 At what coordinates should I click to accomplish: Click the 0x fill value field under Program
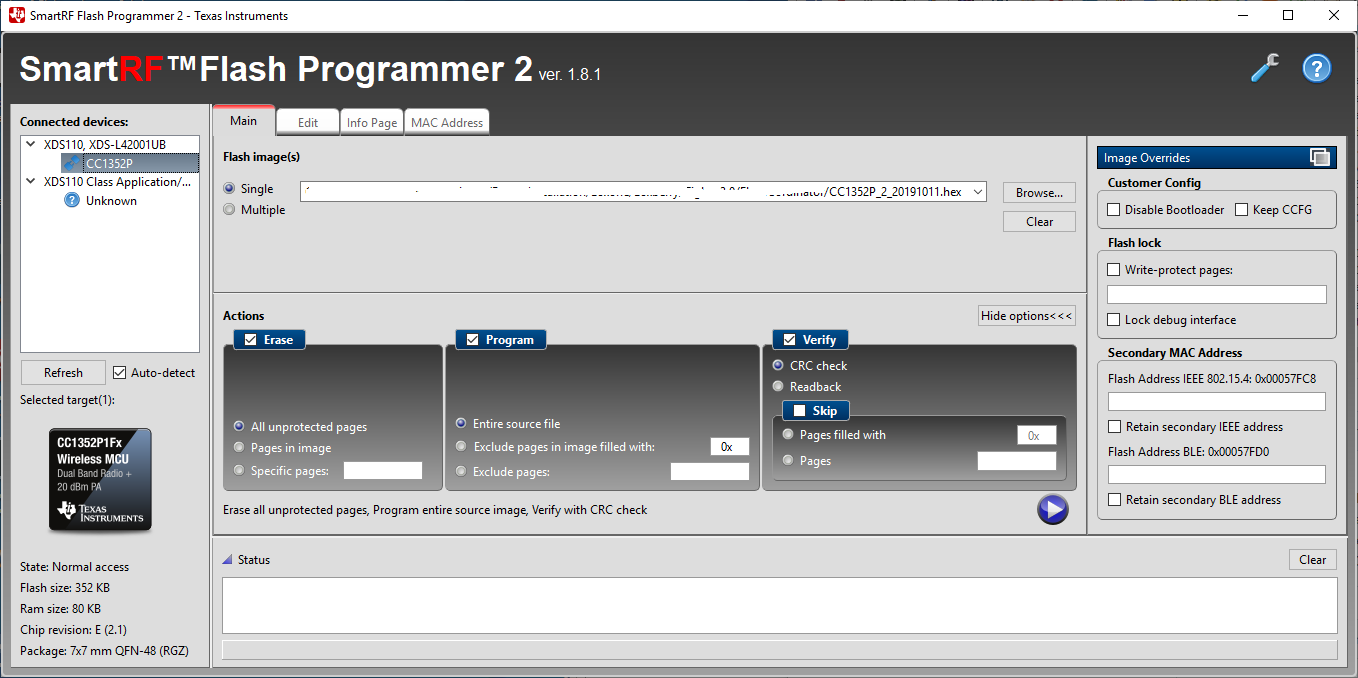coord(730,447)
